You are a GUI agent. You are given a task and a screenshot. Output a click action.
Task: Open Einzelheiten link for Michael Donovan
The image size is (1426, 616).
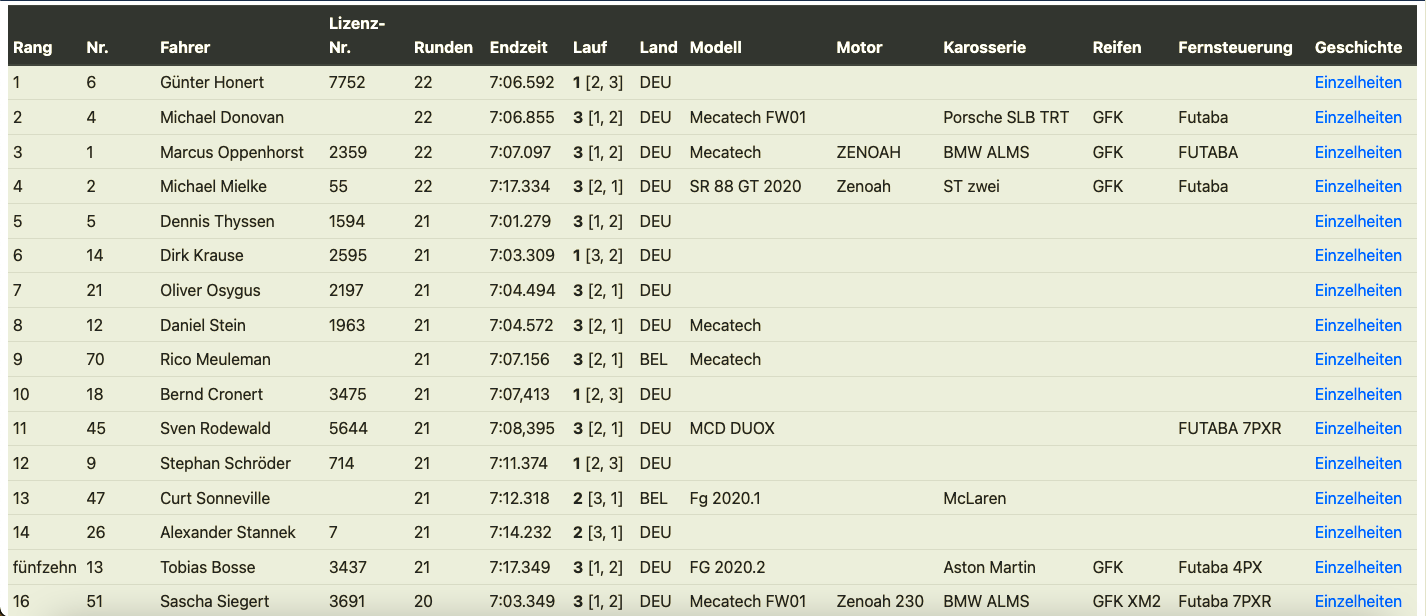1358,118
